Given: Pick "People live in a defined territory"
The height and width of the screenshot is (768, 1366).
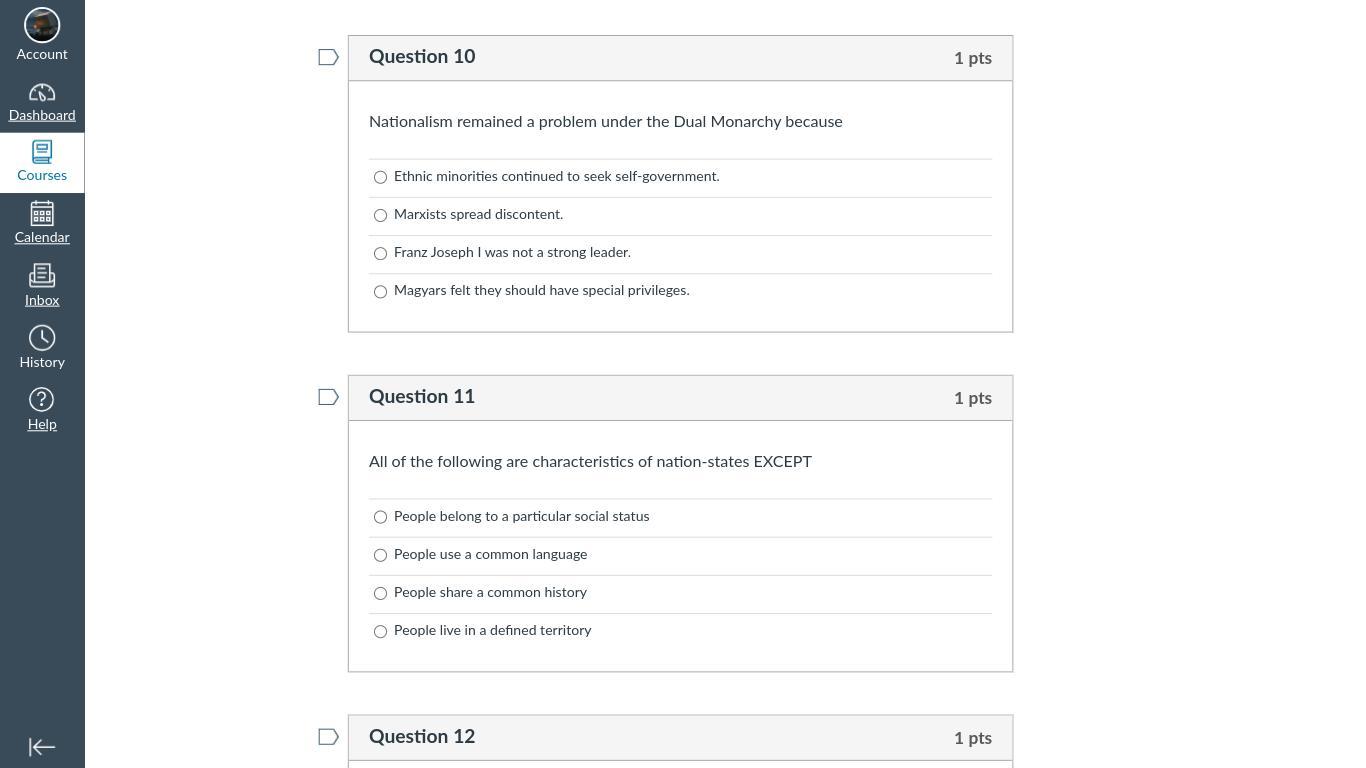Looking at the screenshot, I should point(380,632).
